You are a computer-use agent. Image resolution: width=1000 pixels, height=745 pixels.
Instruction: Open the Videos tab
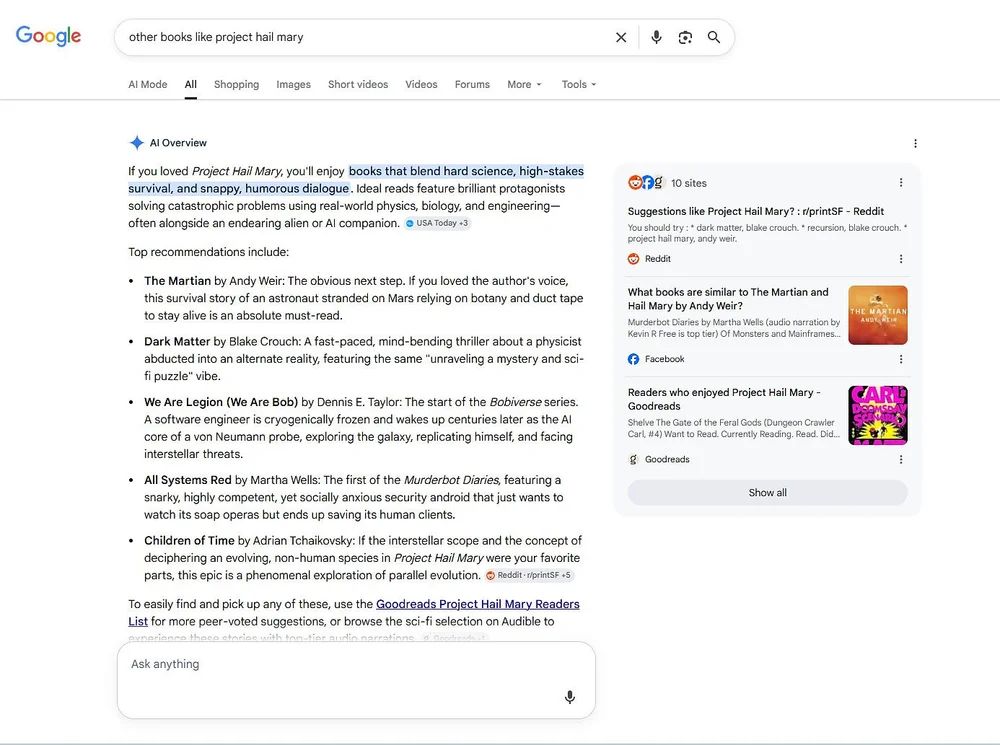(x=421, y=84)
